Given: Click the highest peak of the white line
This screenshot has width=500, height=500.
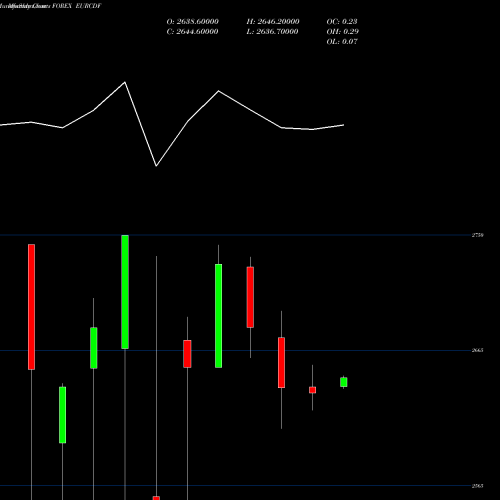Looking at the screenshot, I should click(125, 82).
